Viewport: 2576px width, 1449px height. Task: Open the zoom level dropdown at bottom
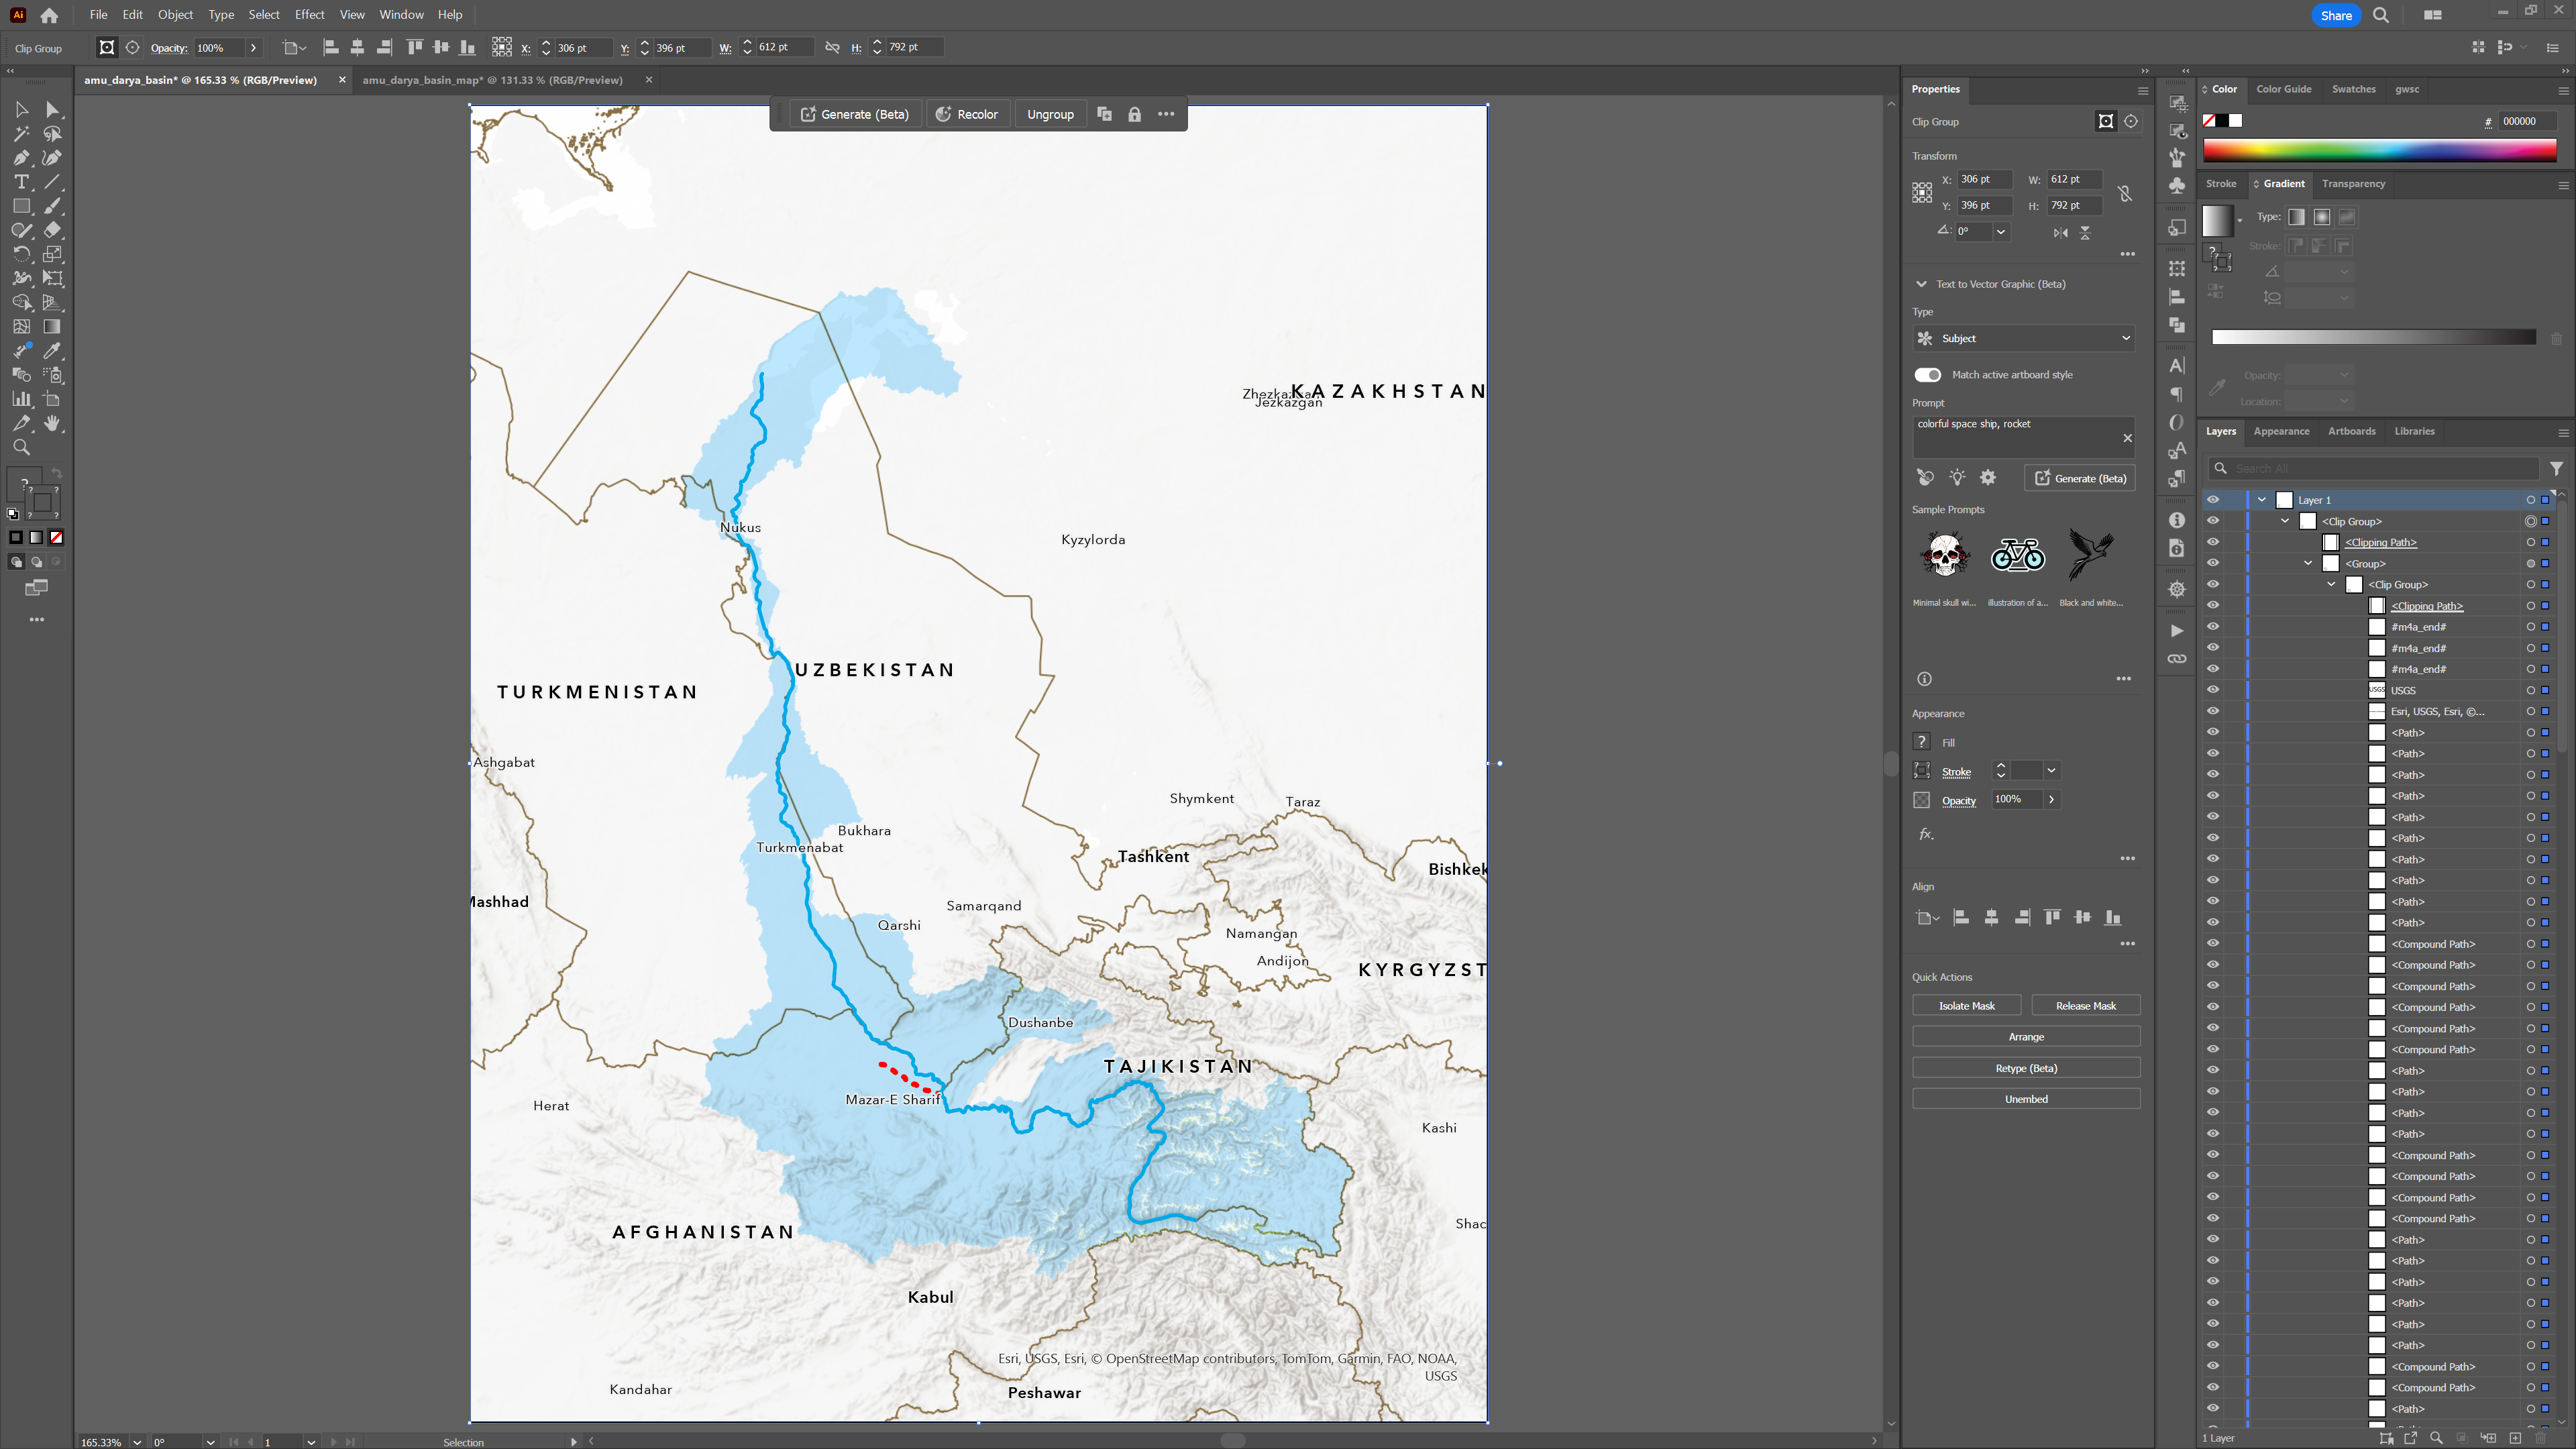click(137, 1442)
